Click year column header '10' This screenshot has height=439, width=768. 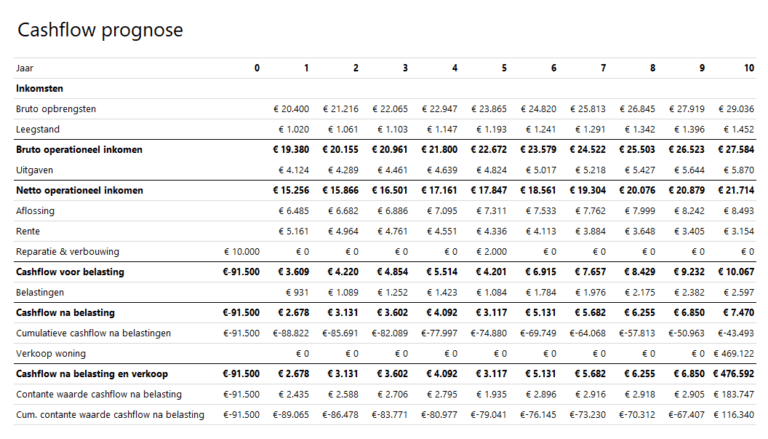(749, 68)
